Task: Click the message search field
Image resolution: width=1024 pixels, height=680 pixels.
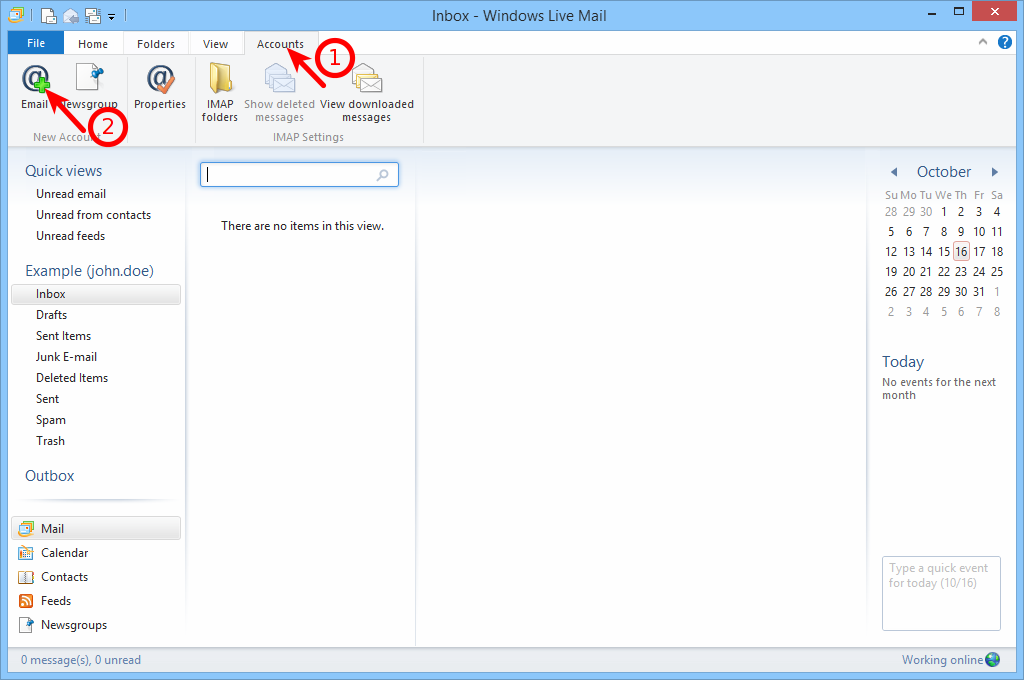Action: pyautogui.click(x=299, y=174)
